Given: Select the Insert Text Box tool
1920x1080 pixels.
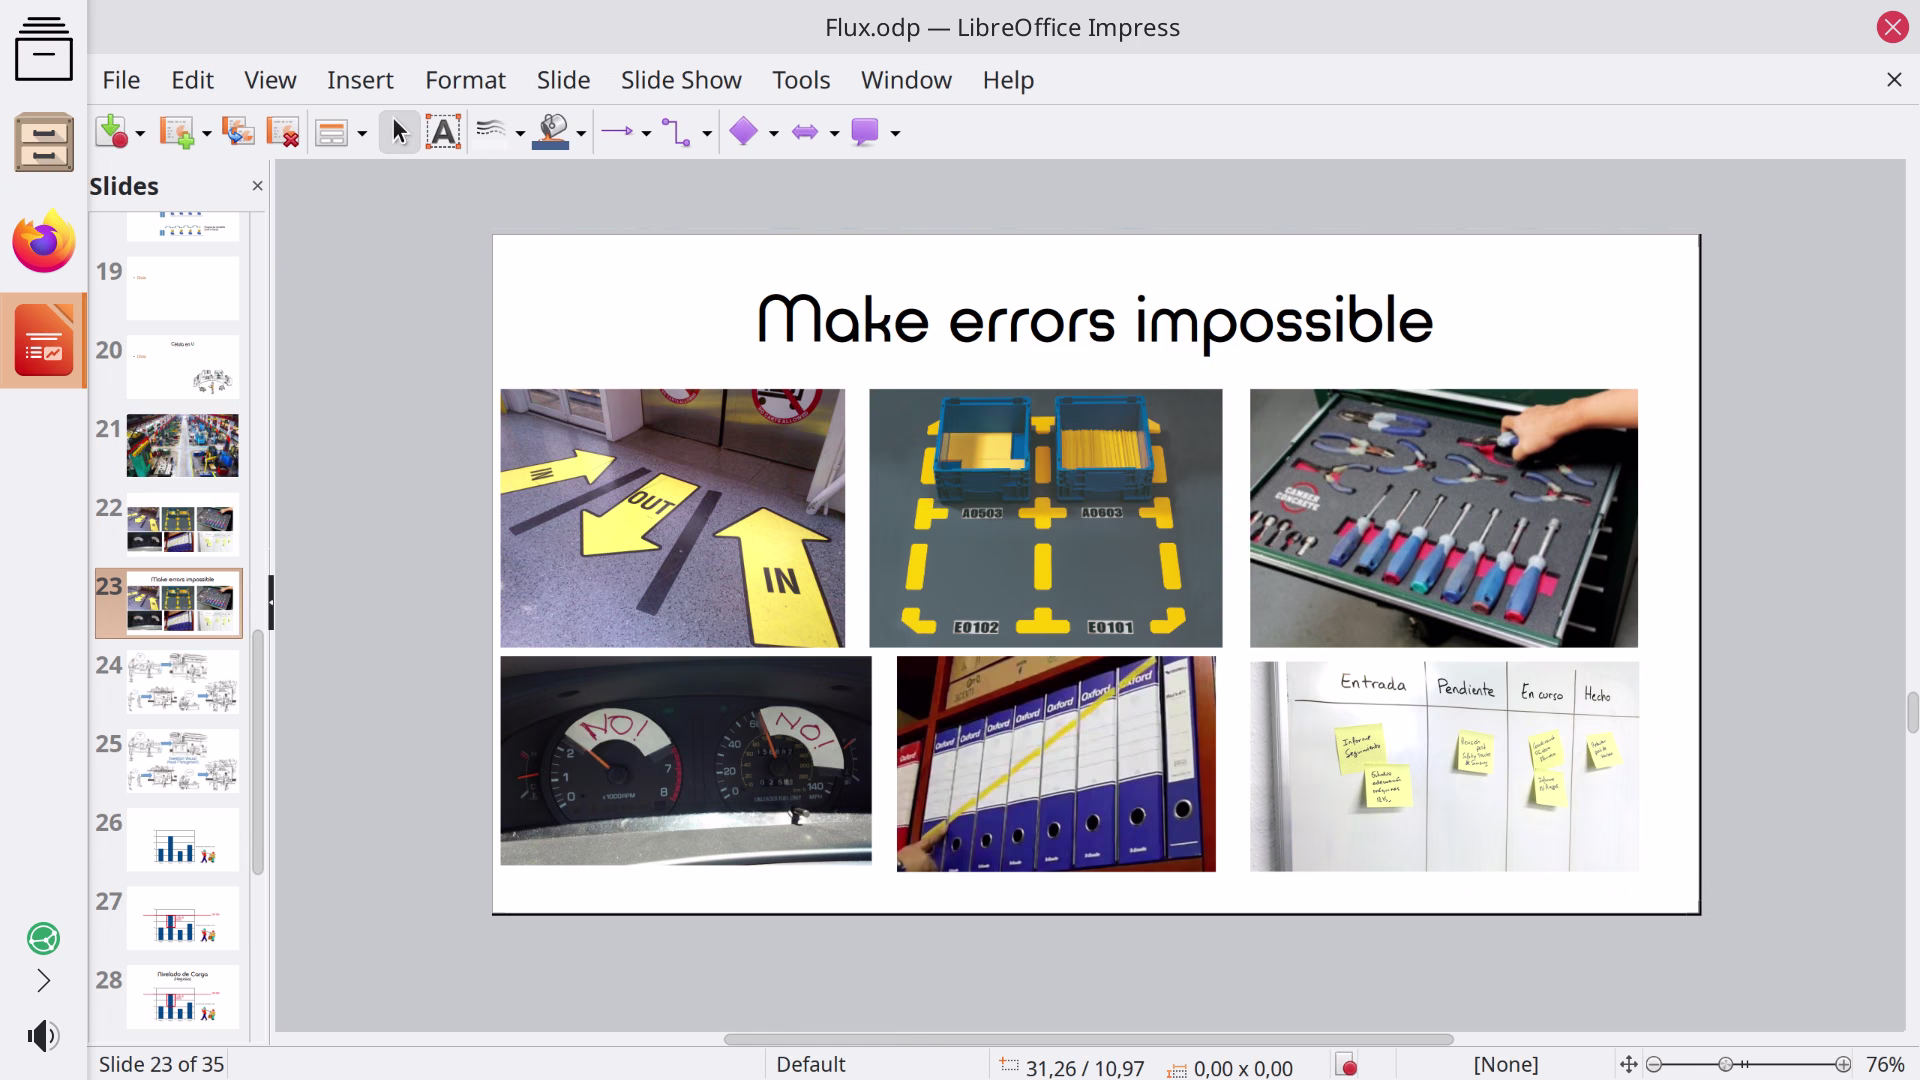Looking at the screenshot, I should [x=443, y=132].
